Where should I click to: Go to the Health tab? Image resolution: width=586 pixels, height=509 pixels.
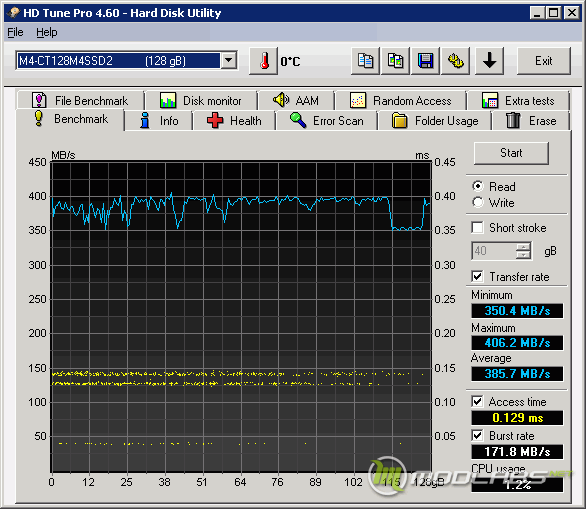click(x=234, y=121)
